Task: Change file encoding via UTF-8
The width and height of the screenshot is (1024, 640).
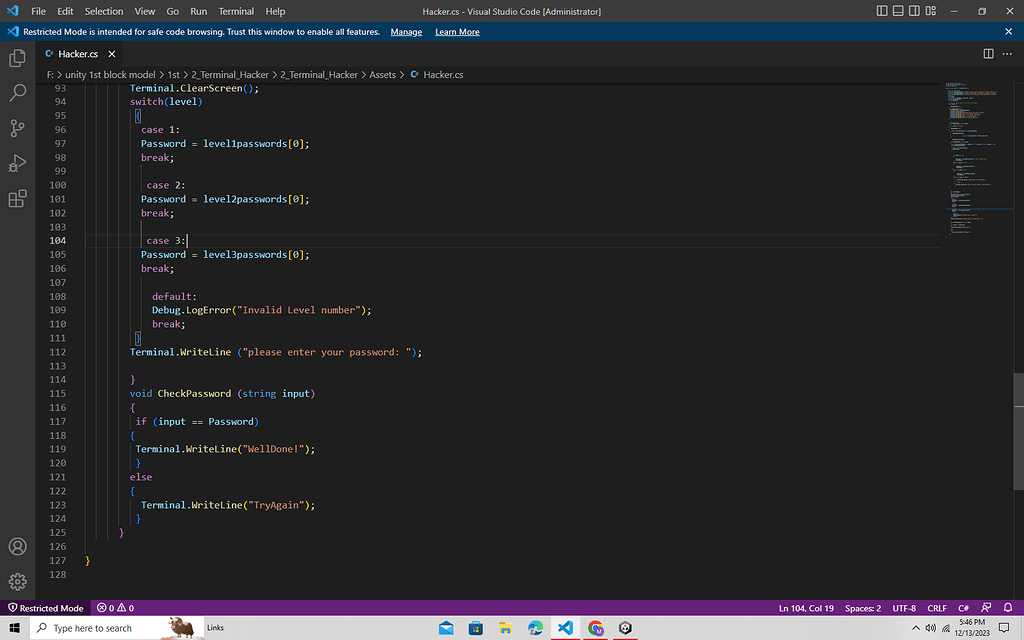Action: (x=904, y=608)
